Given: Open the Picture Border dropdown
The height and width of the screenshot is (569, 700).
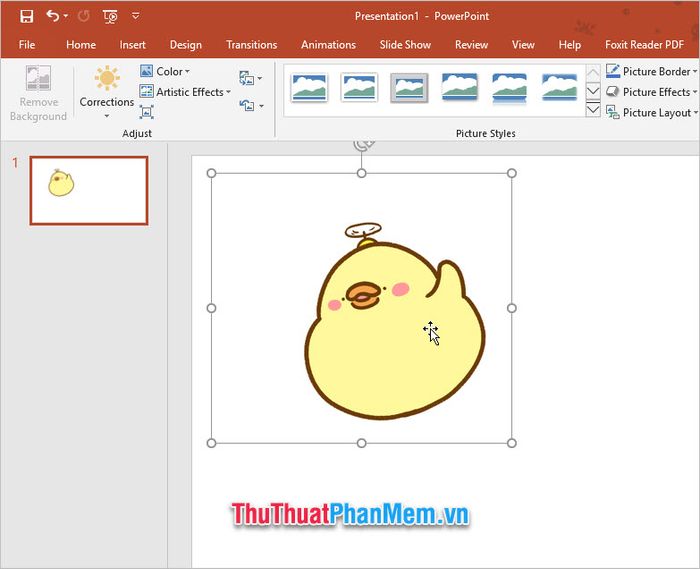Looking at the screenshot, I should [x=652, y=72].
